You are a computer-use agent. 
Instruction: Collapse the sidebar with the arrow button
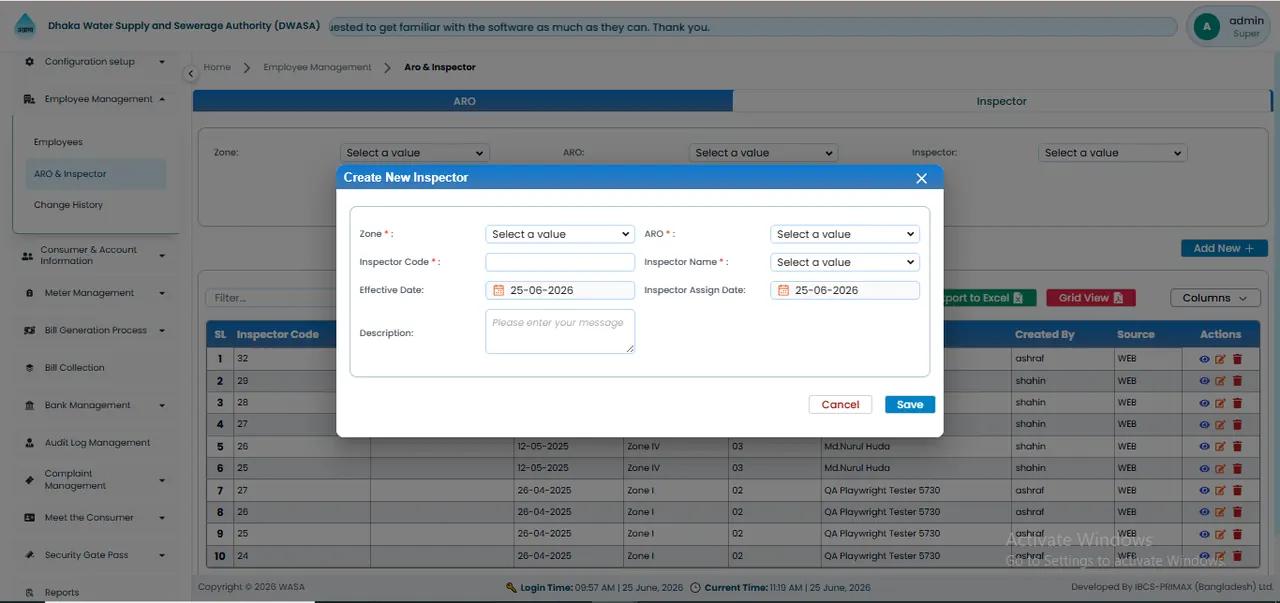(190, 74)
